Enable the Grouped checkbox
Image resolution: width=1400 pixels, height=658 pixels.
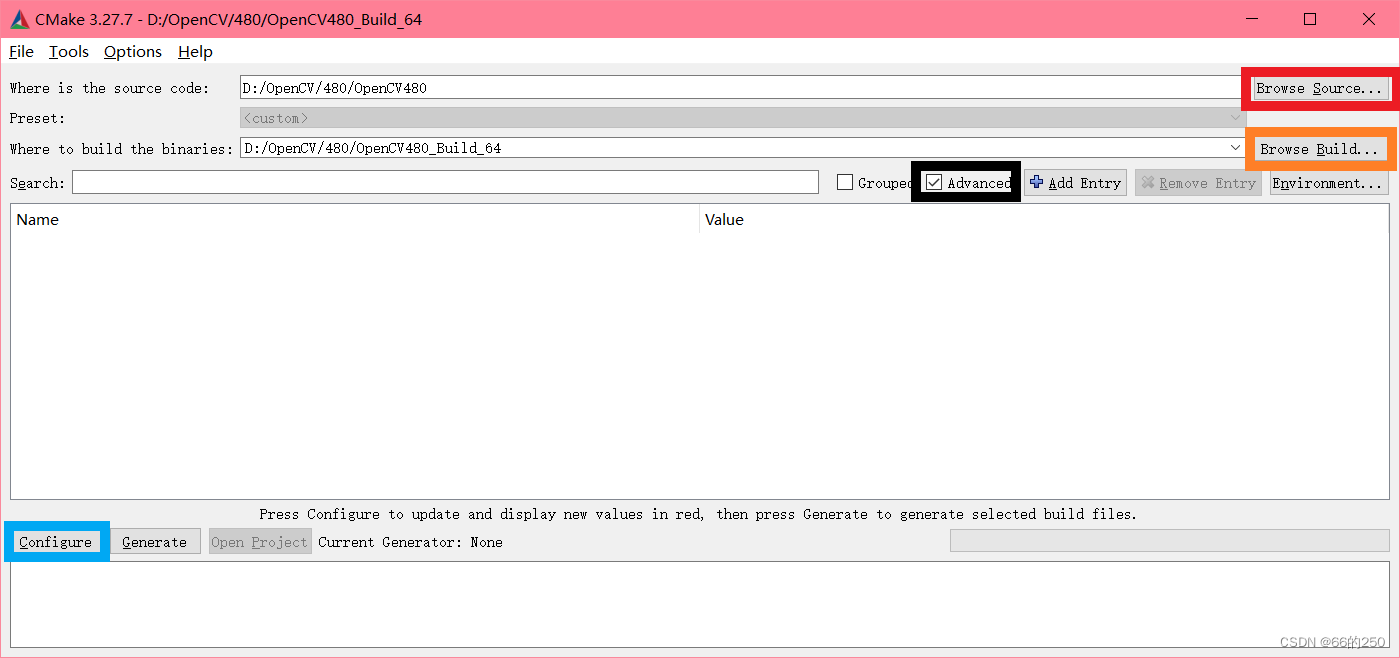[x=845, y=182]
